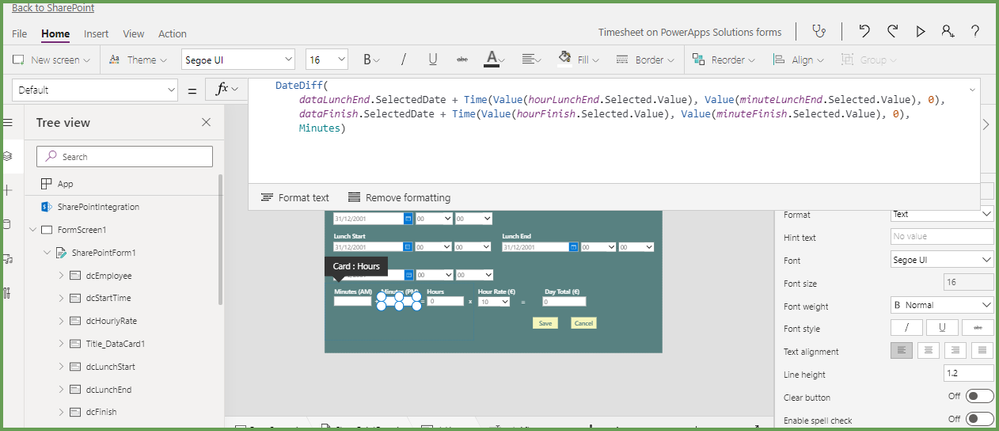Click the Cancel button on the form

pos(584,323)
